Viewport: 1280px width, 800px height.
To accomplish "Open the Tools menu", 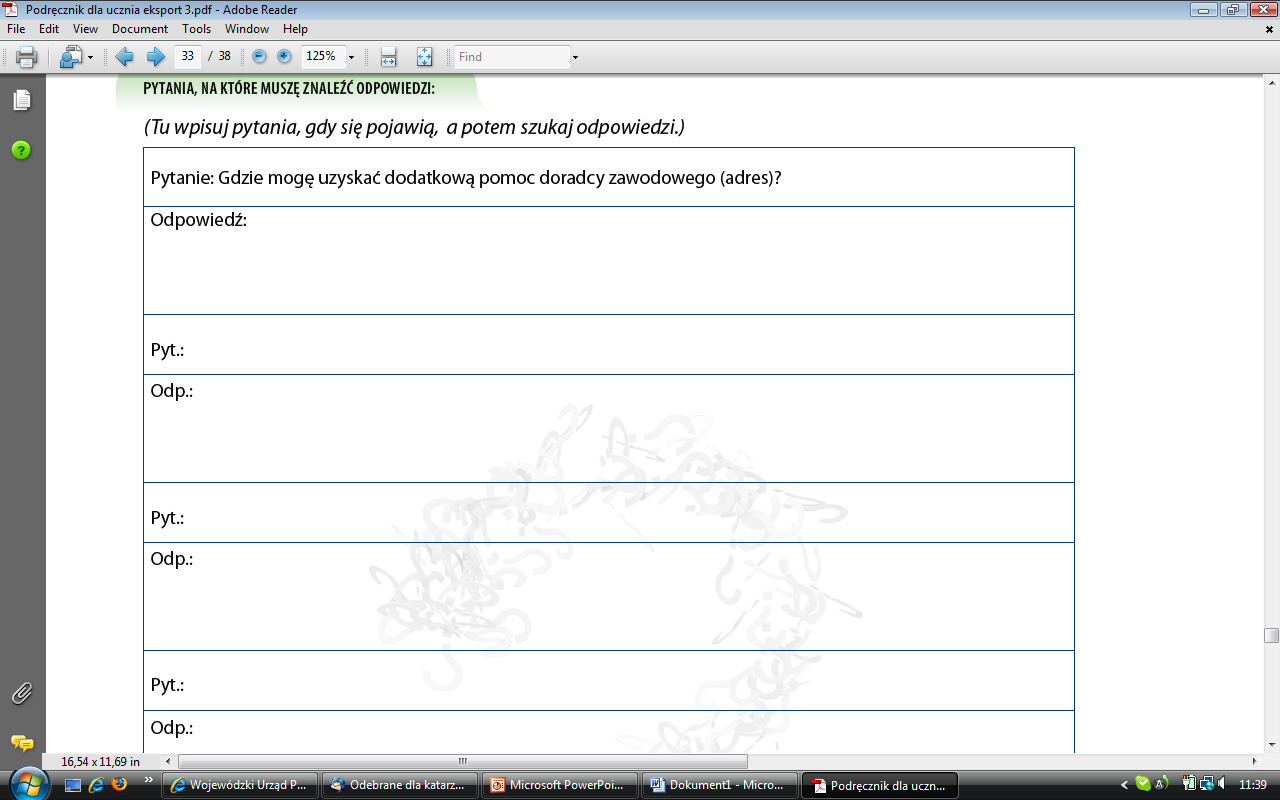I will click(x=197, y=29).
